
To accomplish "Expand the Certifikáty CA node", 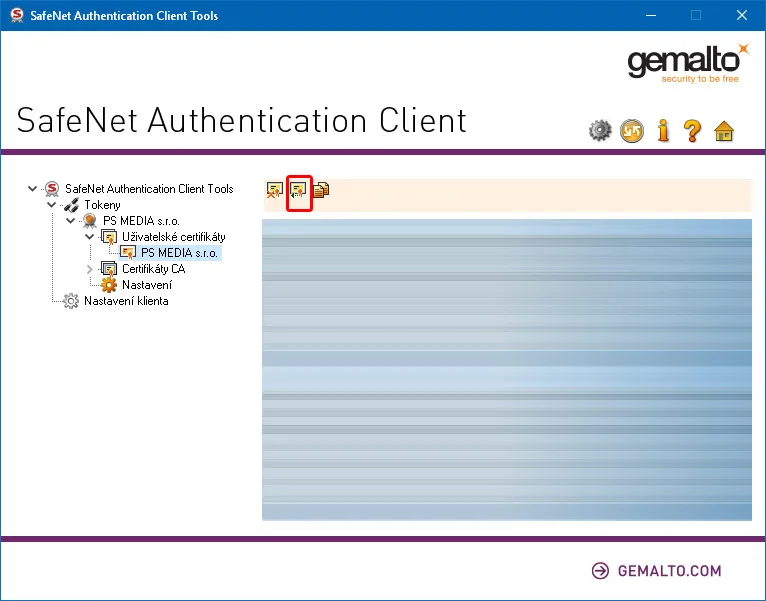I will tap(89, 269).
